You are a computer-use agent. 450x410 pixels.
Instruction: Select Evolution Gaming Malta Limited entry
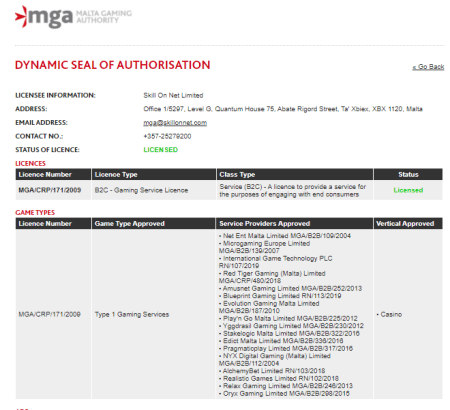[x=269, y=307]
